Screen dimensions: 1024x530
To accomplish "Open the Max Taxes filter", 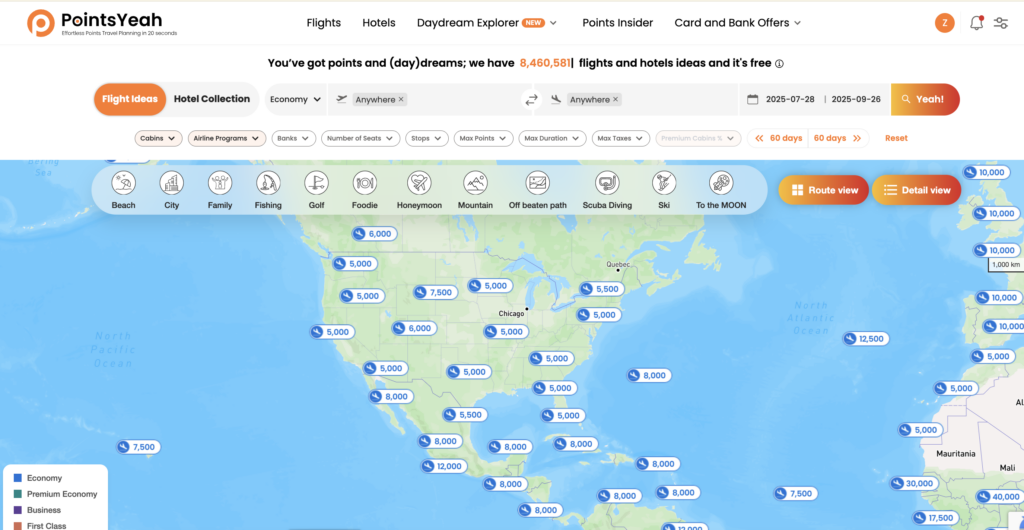I will [621, 138].
